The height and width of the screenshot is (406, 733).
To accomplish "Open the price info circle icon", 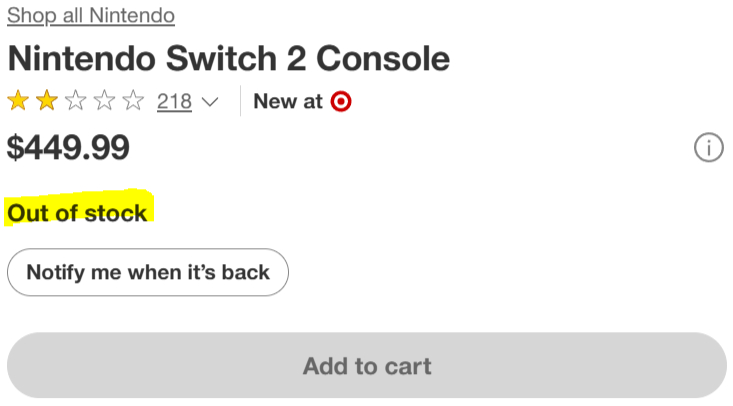I will (708, 149).
